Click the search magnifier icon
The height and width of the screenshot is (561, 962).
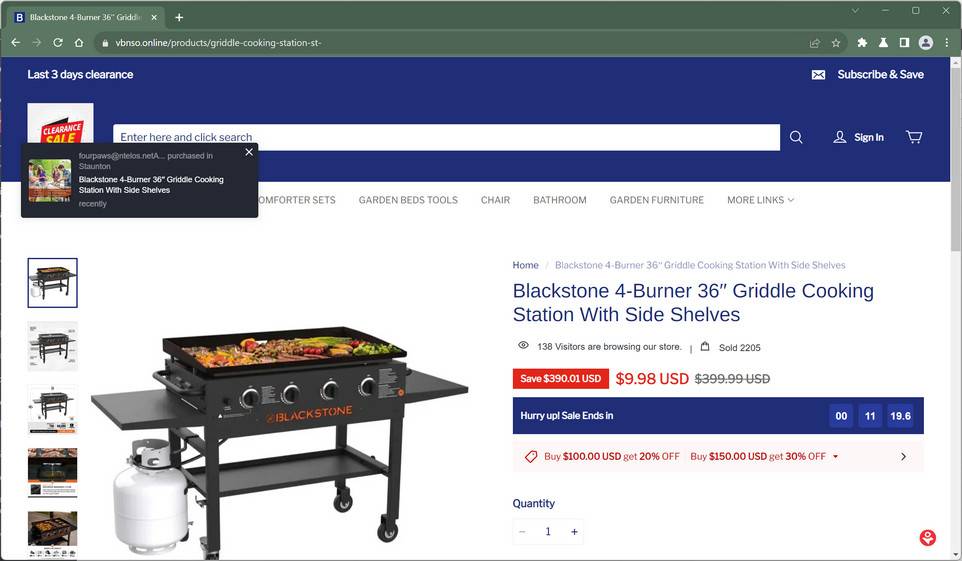coord(796,137)
